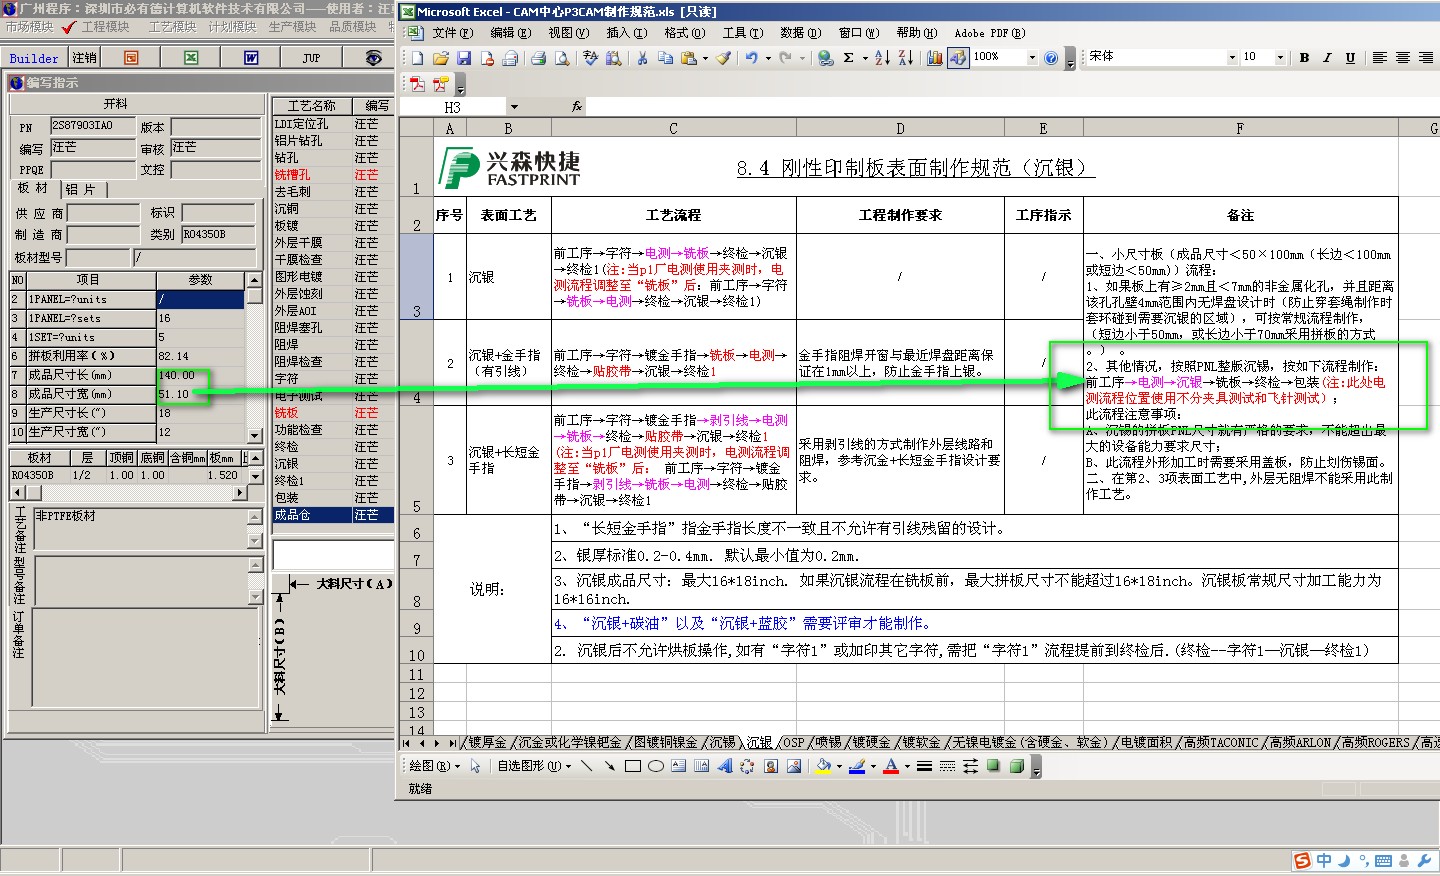Switch to the 喷锡 sheet tab
Viewport: 1440px width, 876px height.
pyautogui.click(x=828, y=743)
